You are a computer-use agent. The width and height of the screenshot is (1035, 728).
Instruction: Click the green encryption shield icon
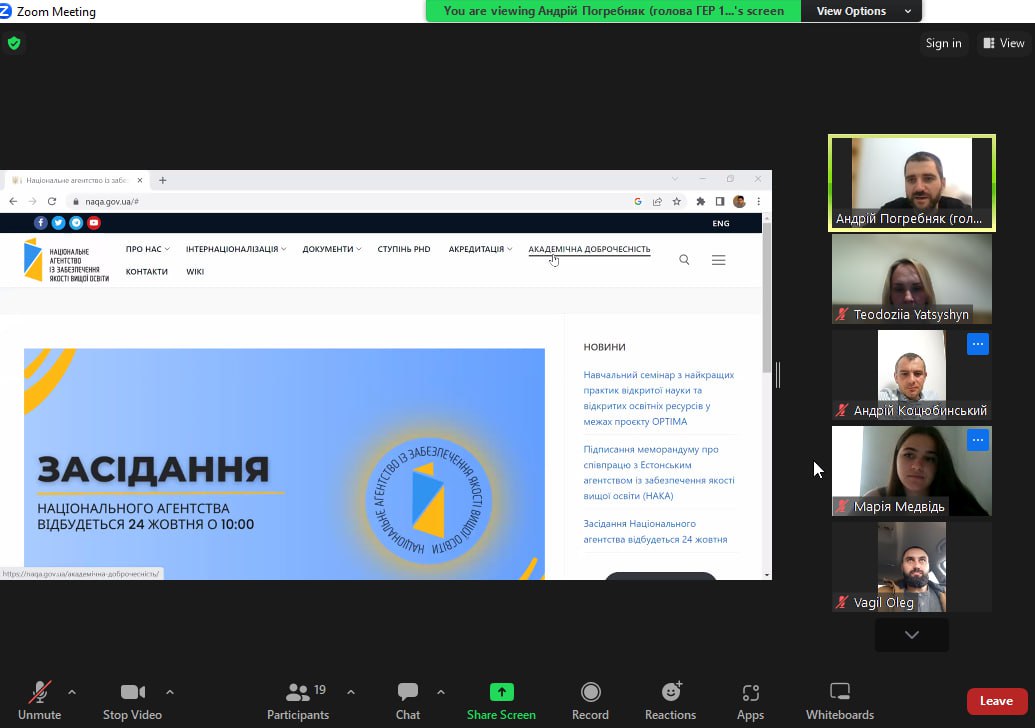point(13,43)
